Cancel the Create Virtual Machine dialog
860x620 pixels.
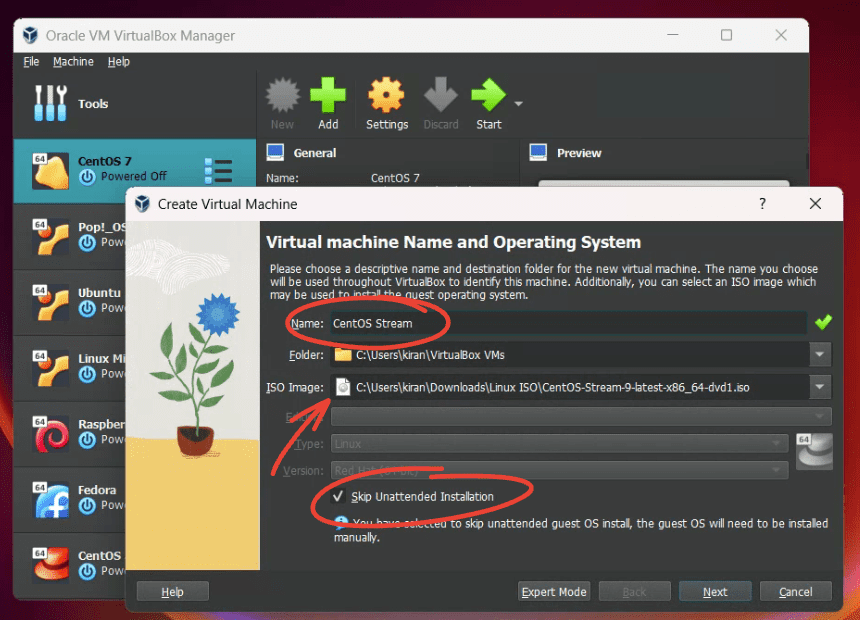tap(795, 591)
